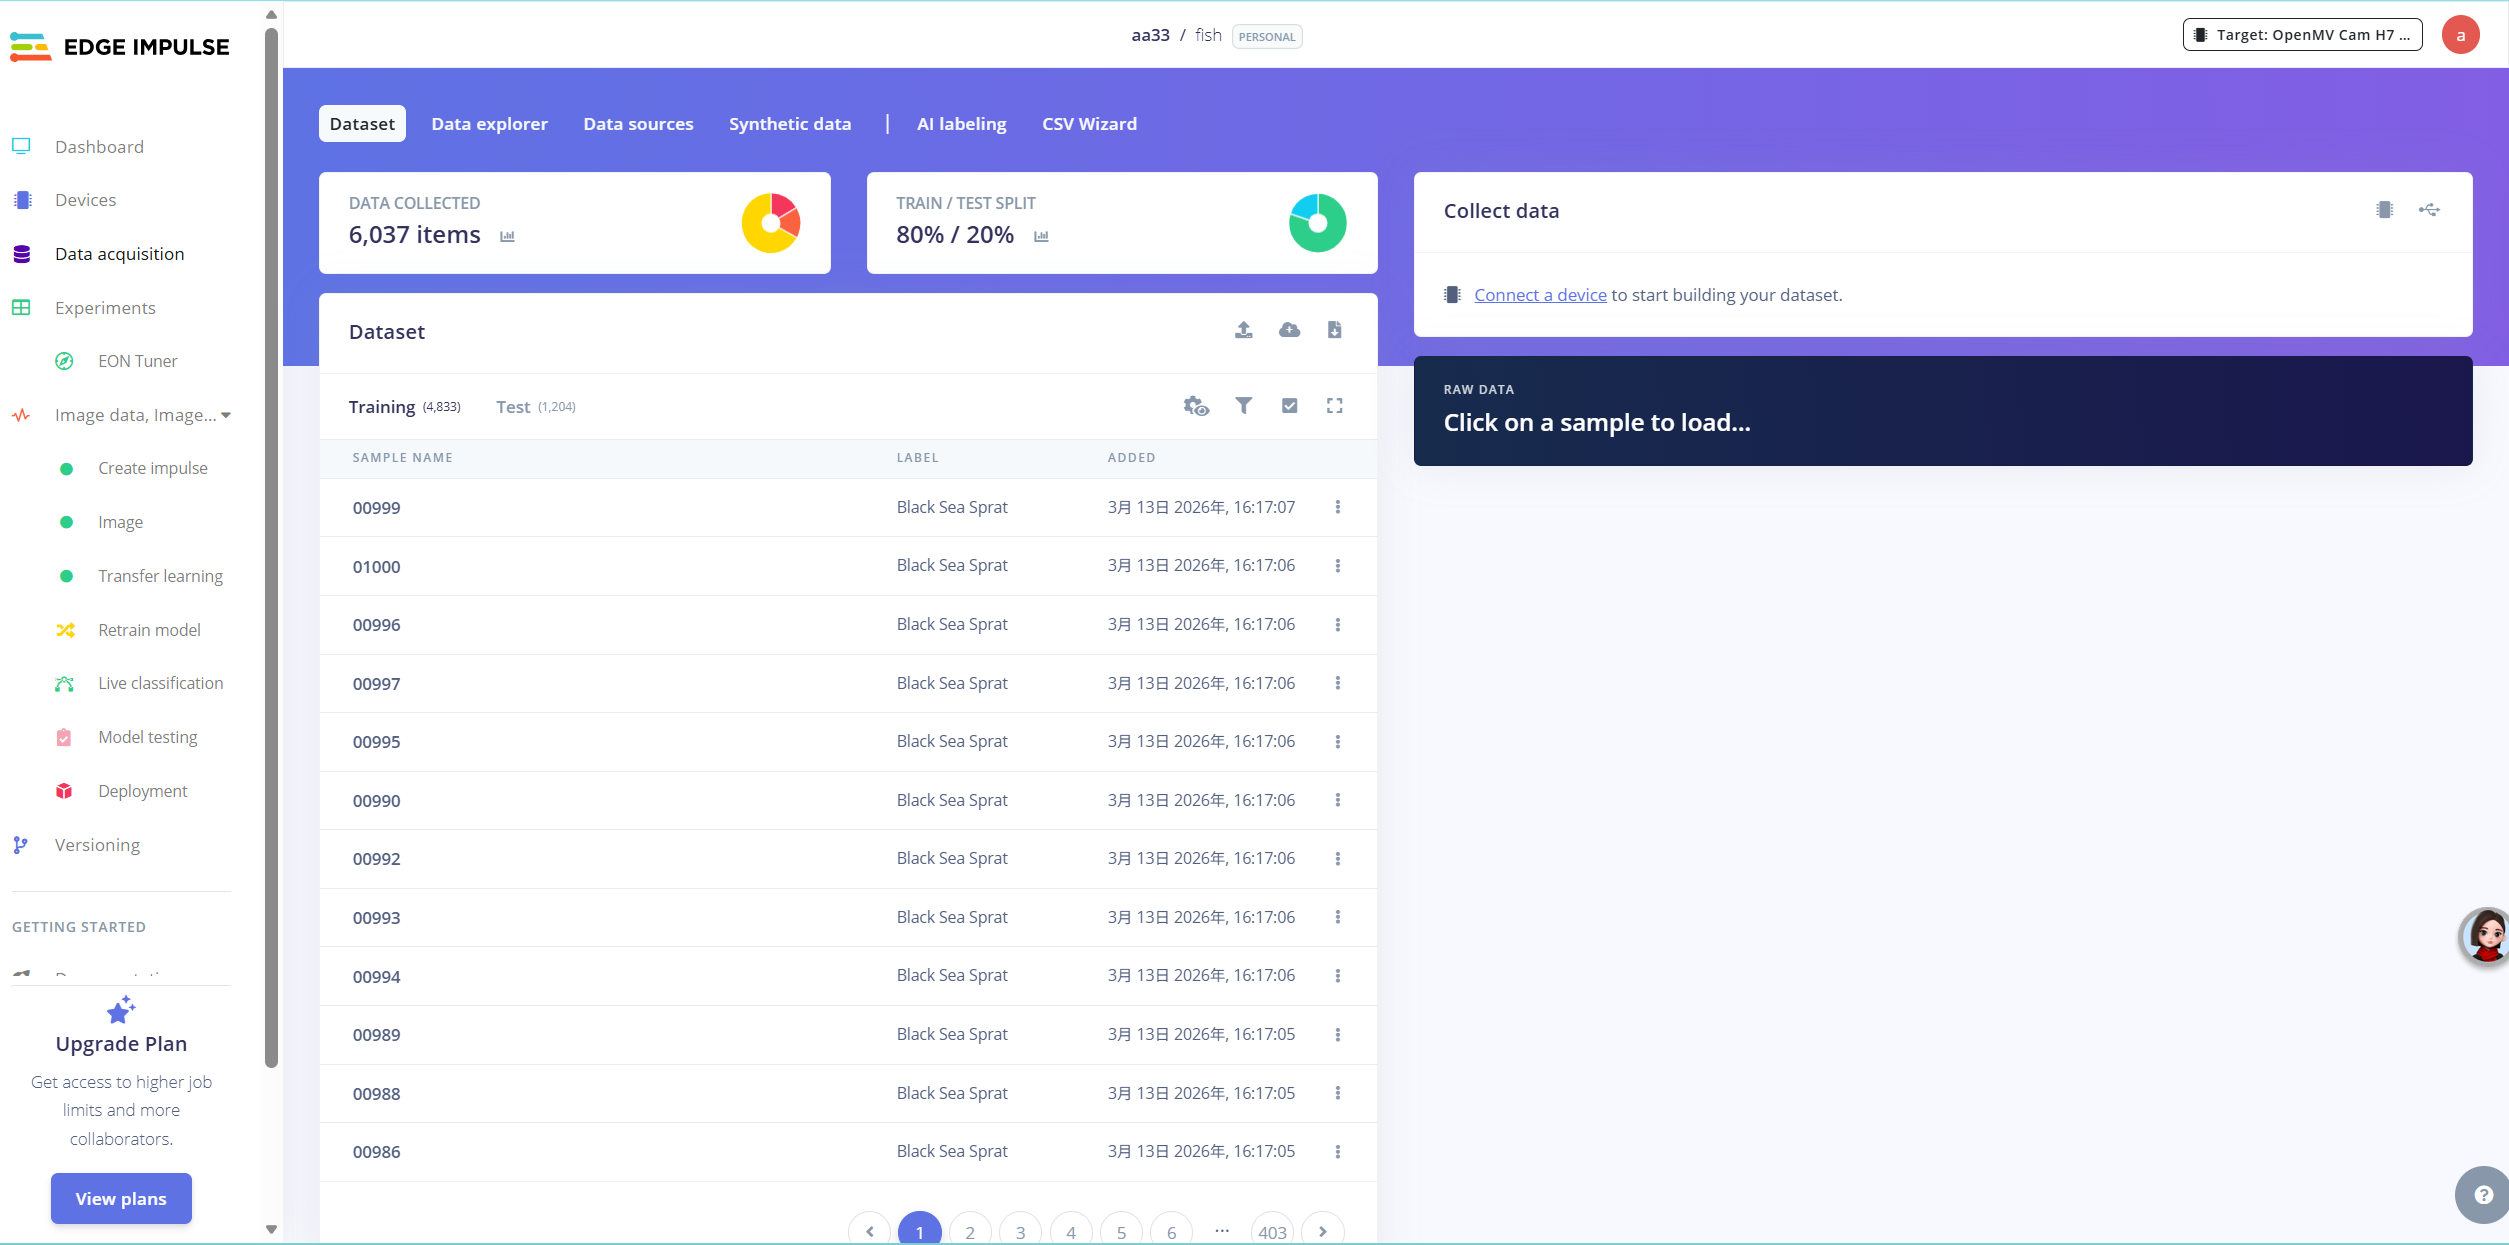Viewport: 2509px width, 1245px height.
Task: Toggle the select multiple items checkbox icon
Action: click(x=1289, y=406)
